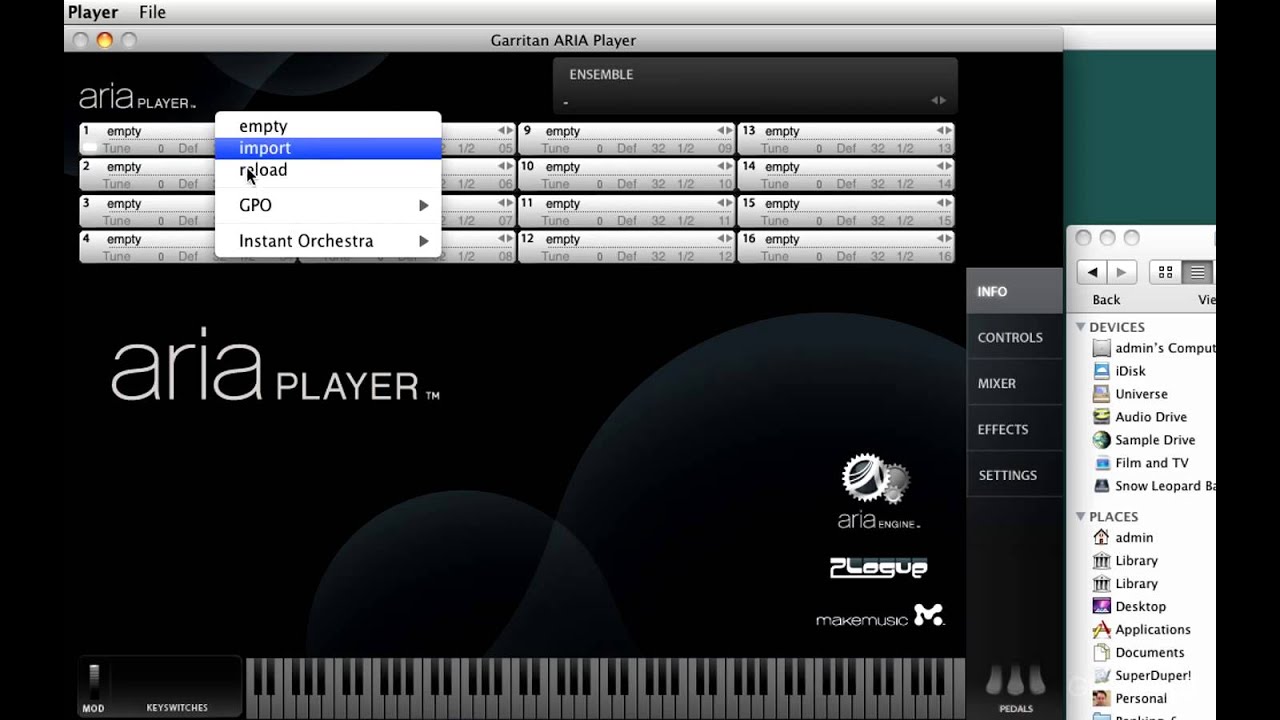The height and width of the screenshot is (720, 1280).
Task: Switch Finder to icon view
Action: 1166,272
